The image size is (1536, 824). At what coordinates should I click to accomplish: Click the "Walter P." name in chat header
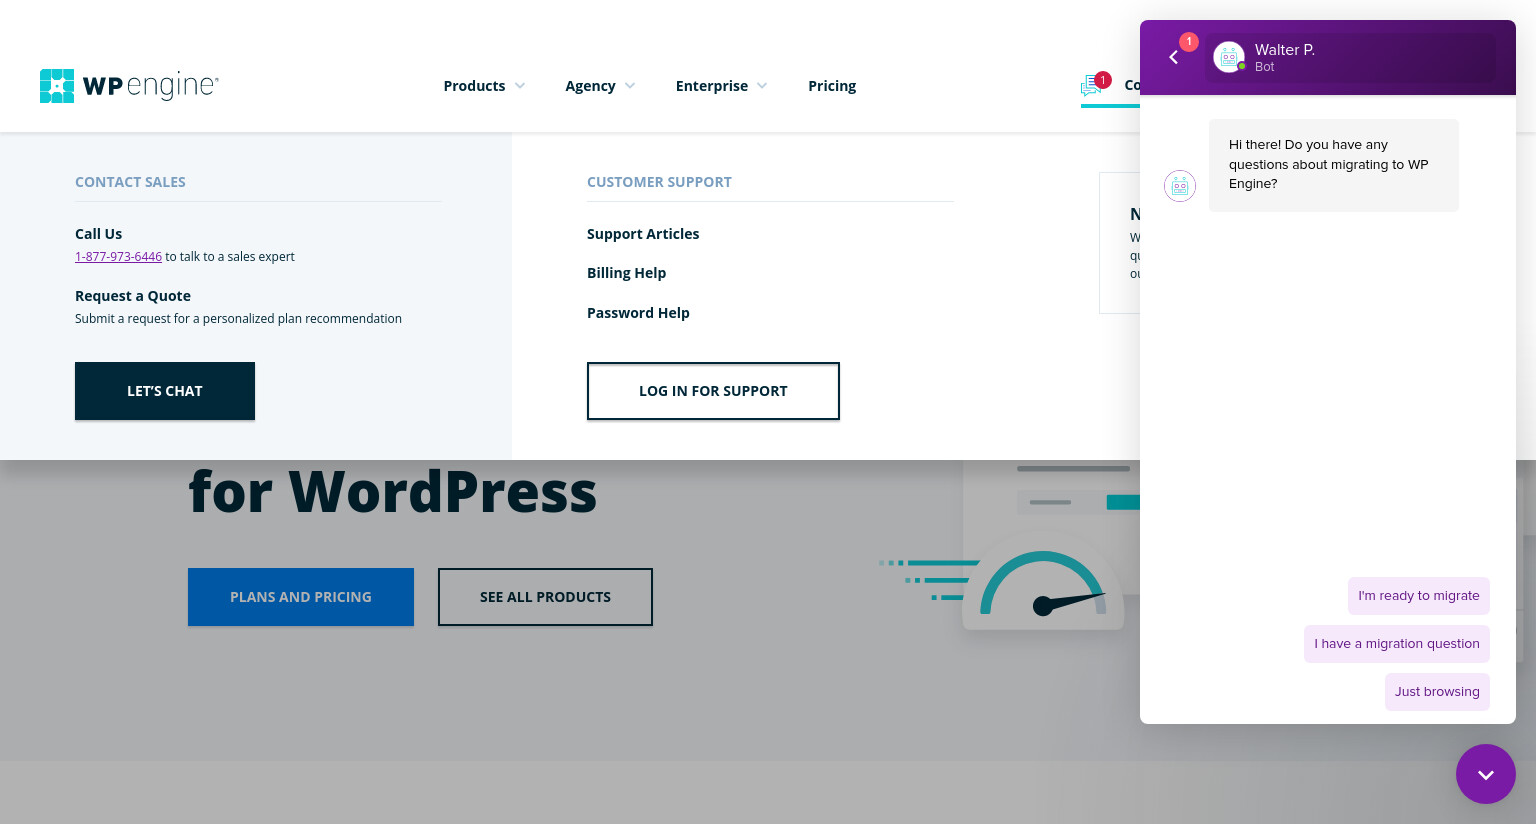pyautogui.click(x=1285, y=50)
